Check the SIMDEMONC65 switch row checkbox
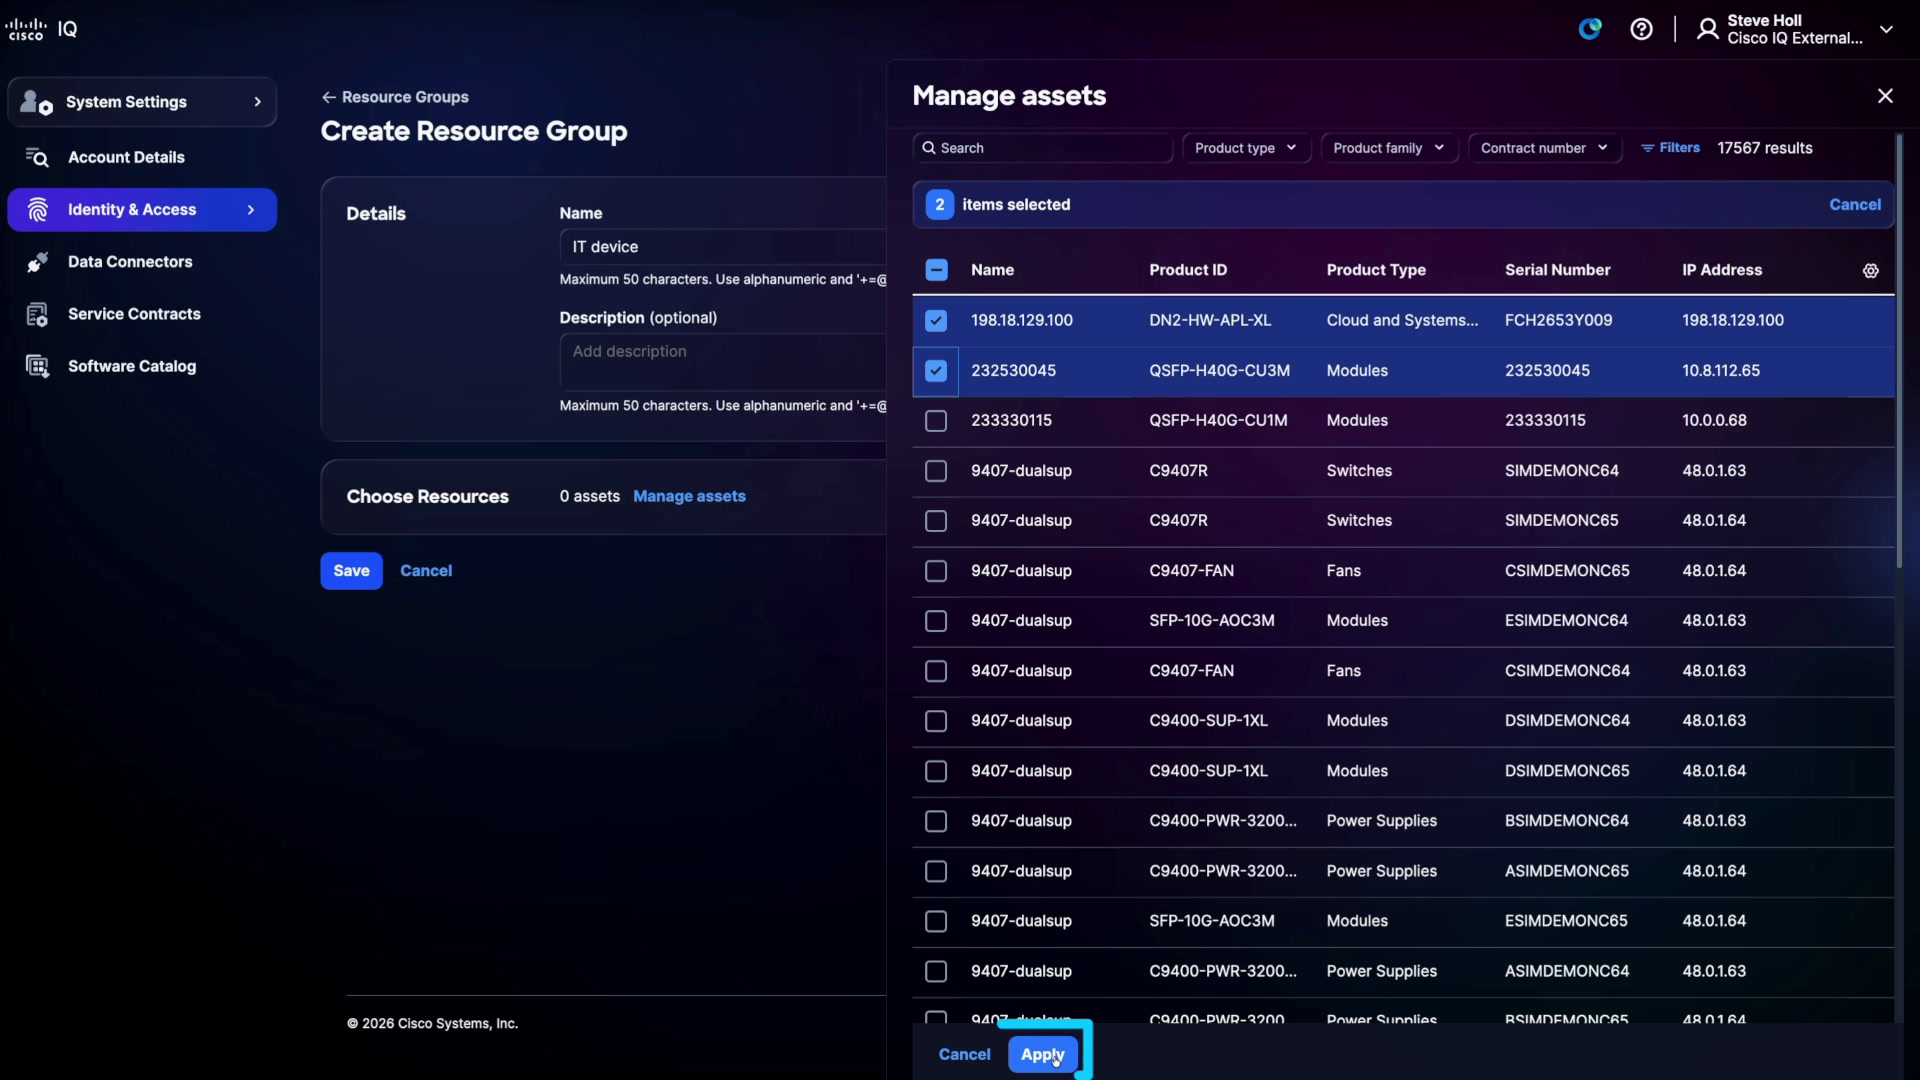The image size is (1920, 1080). [x=936, y=521]
